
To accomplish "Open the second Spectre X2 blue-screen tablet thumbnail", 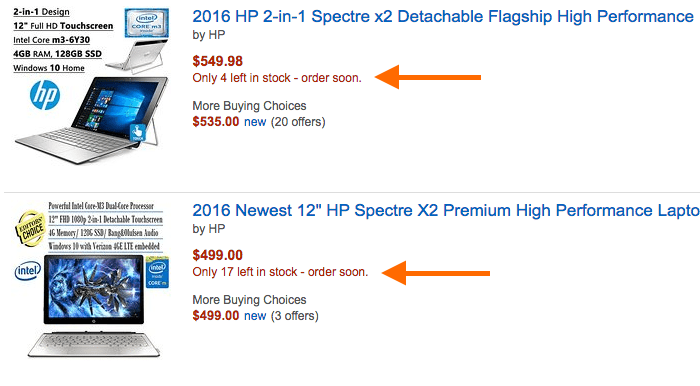I will [92, 279].
